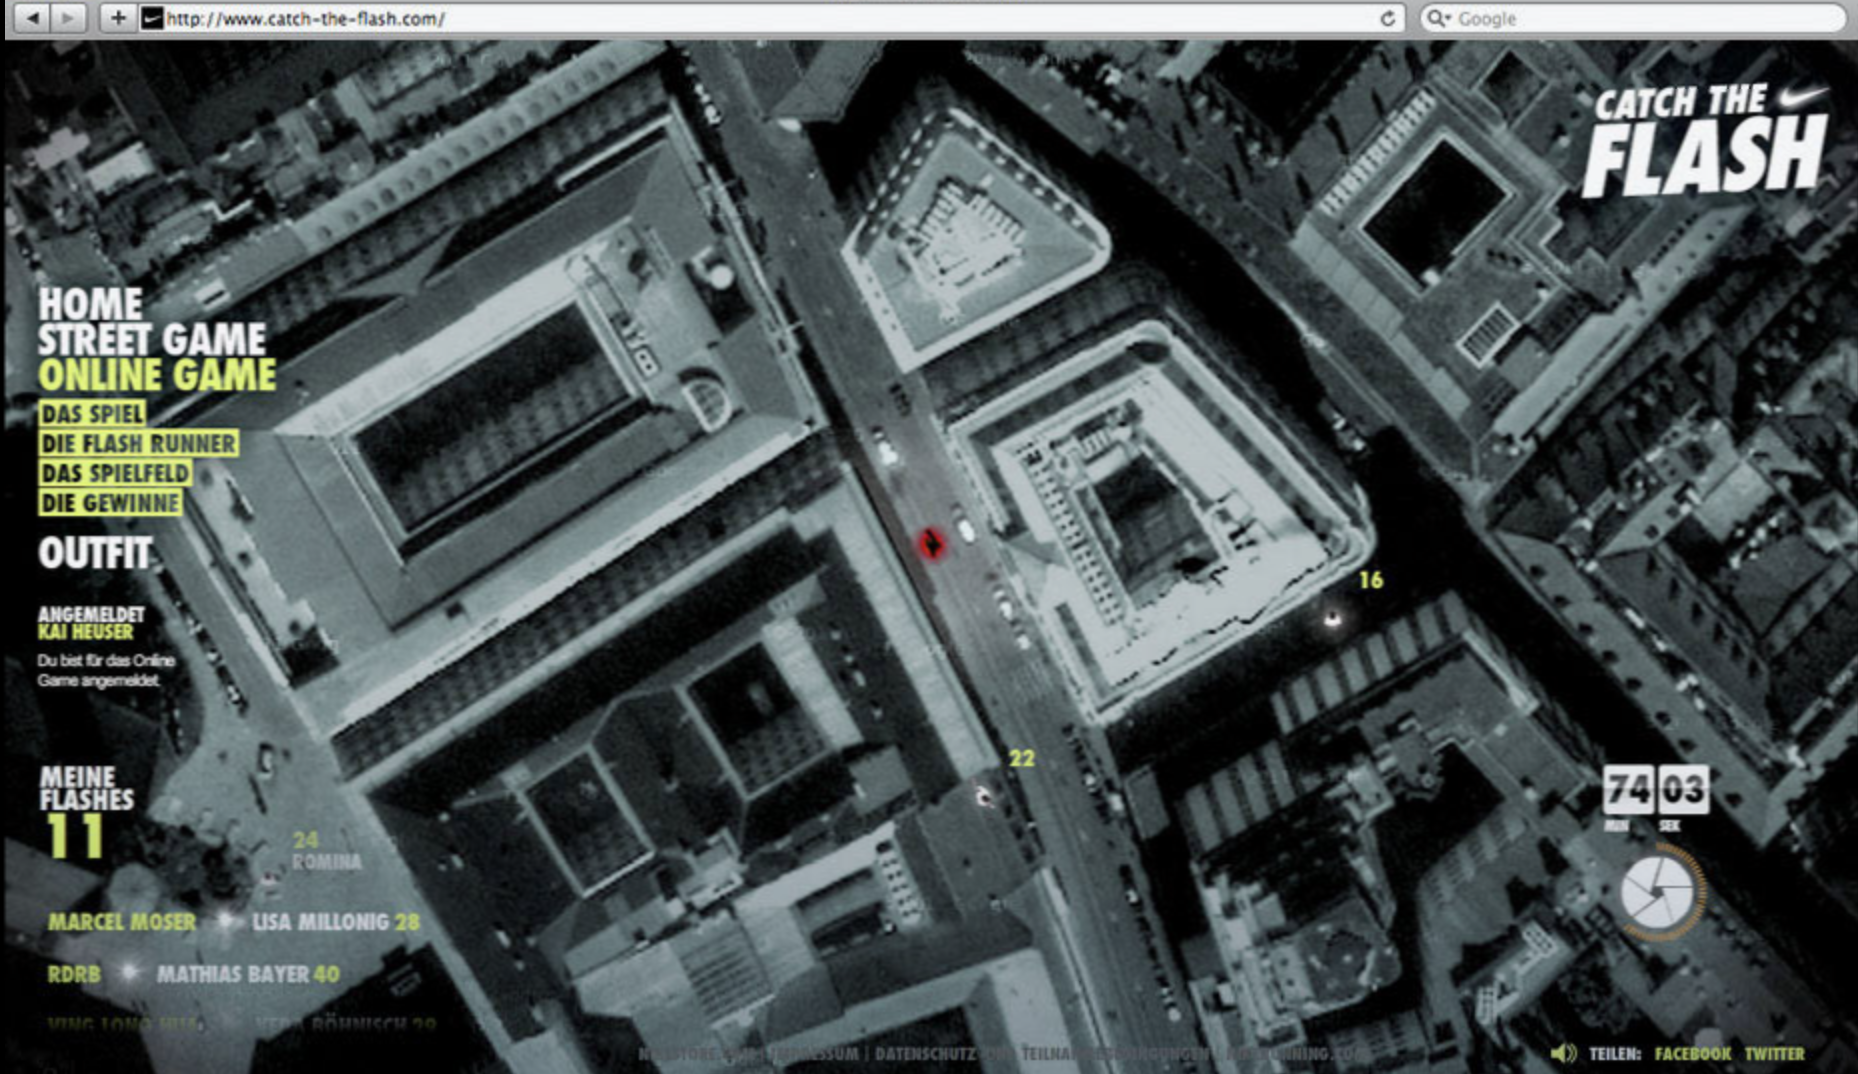The image size is (1858, 1074).
Task: Click the 24 ROMINA runner label
Action: [327, 851]
